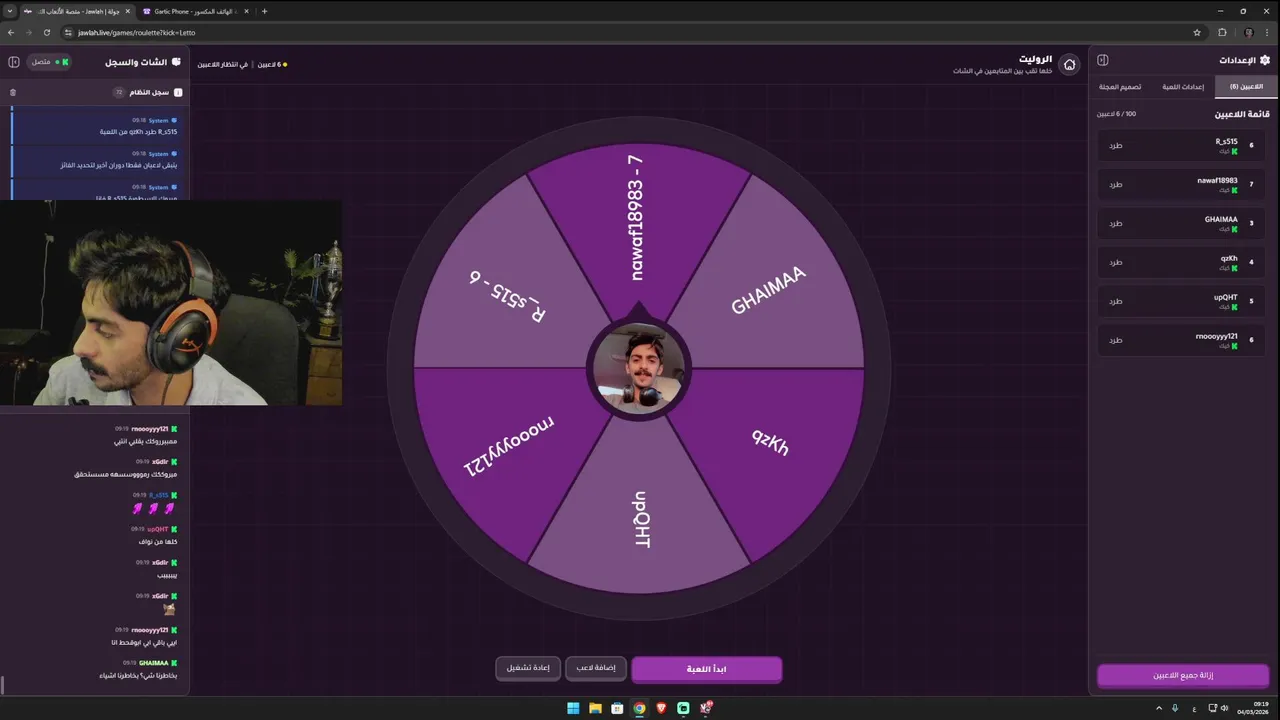Screen dimensions: 1280x720
Task: Click the microphone tray icon
Action: (1175, 708)
